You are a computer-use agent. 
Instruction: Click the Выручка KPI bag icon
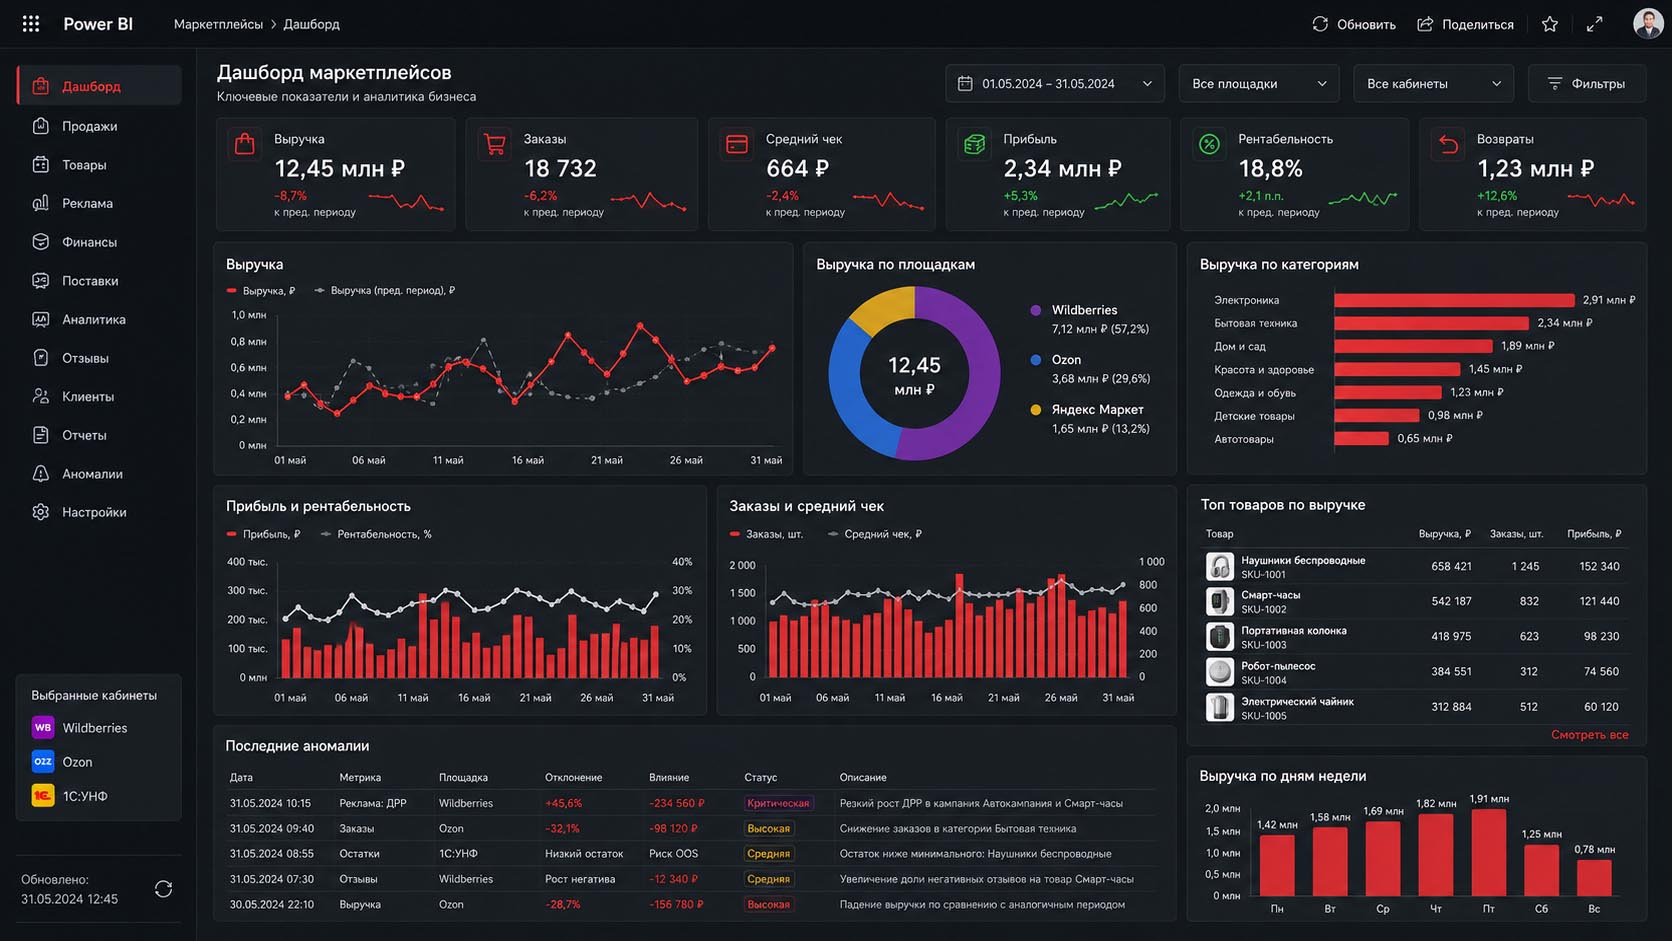tap(245, 144)
